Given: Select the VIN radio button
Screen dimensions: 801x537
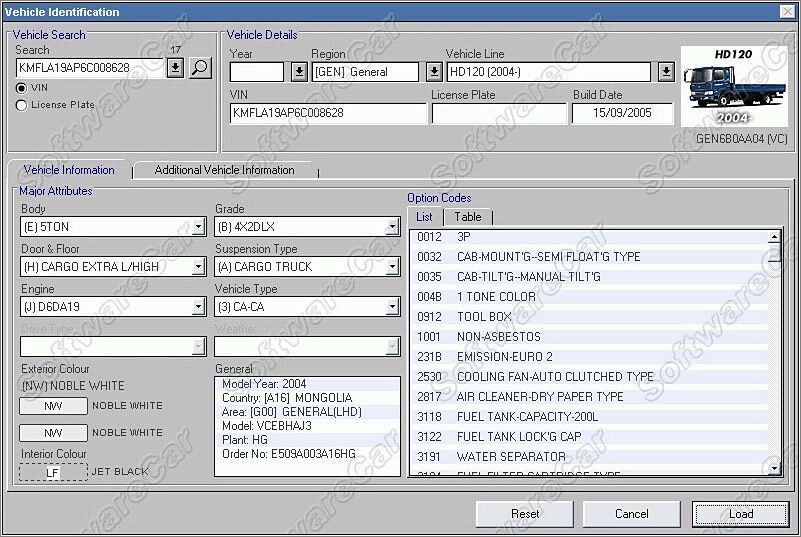Looking at the screenshot, I should pyautogui.click(x=21, y=88).
